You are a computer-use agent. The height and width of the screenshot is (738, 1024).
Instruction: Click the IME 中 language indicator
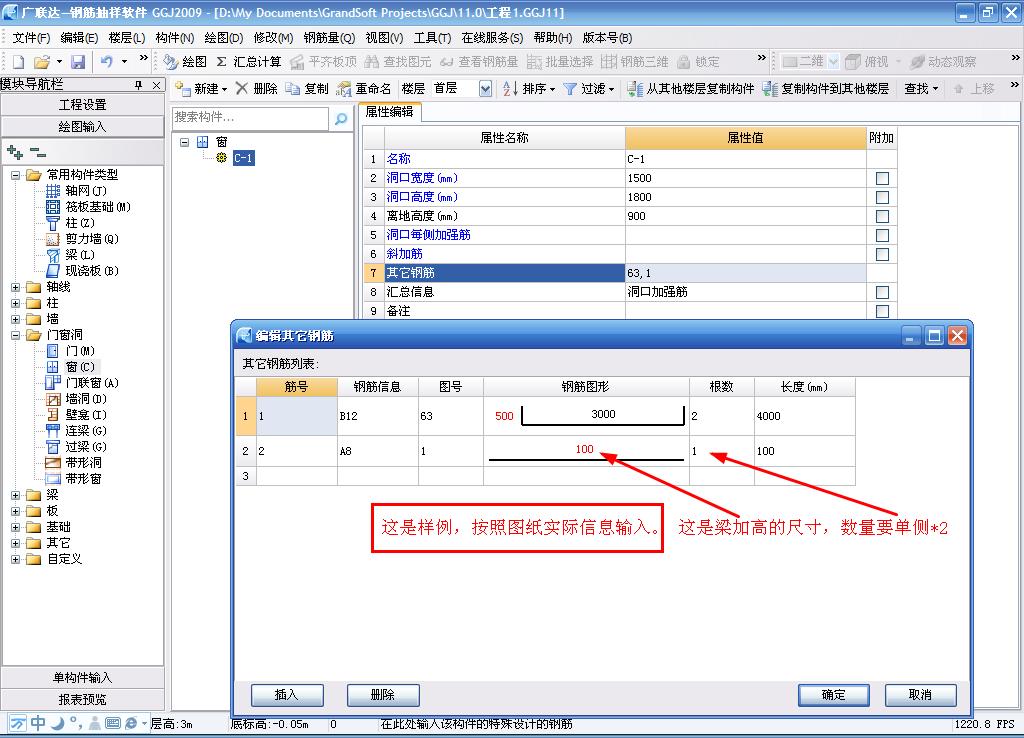click(39, 722)
